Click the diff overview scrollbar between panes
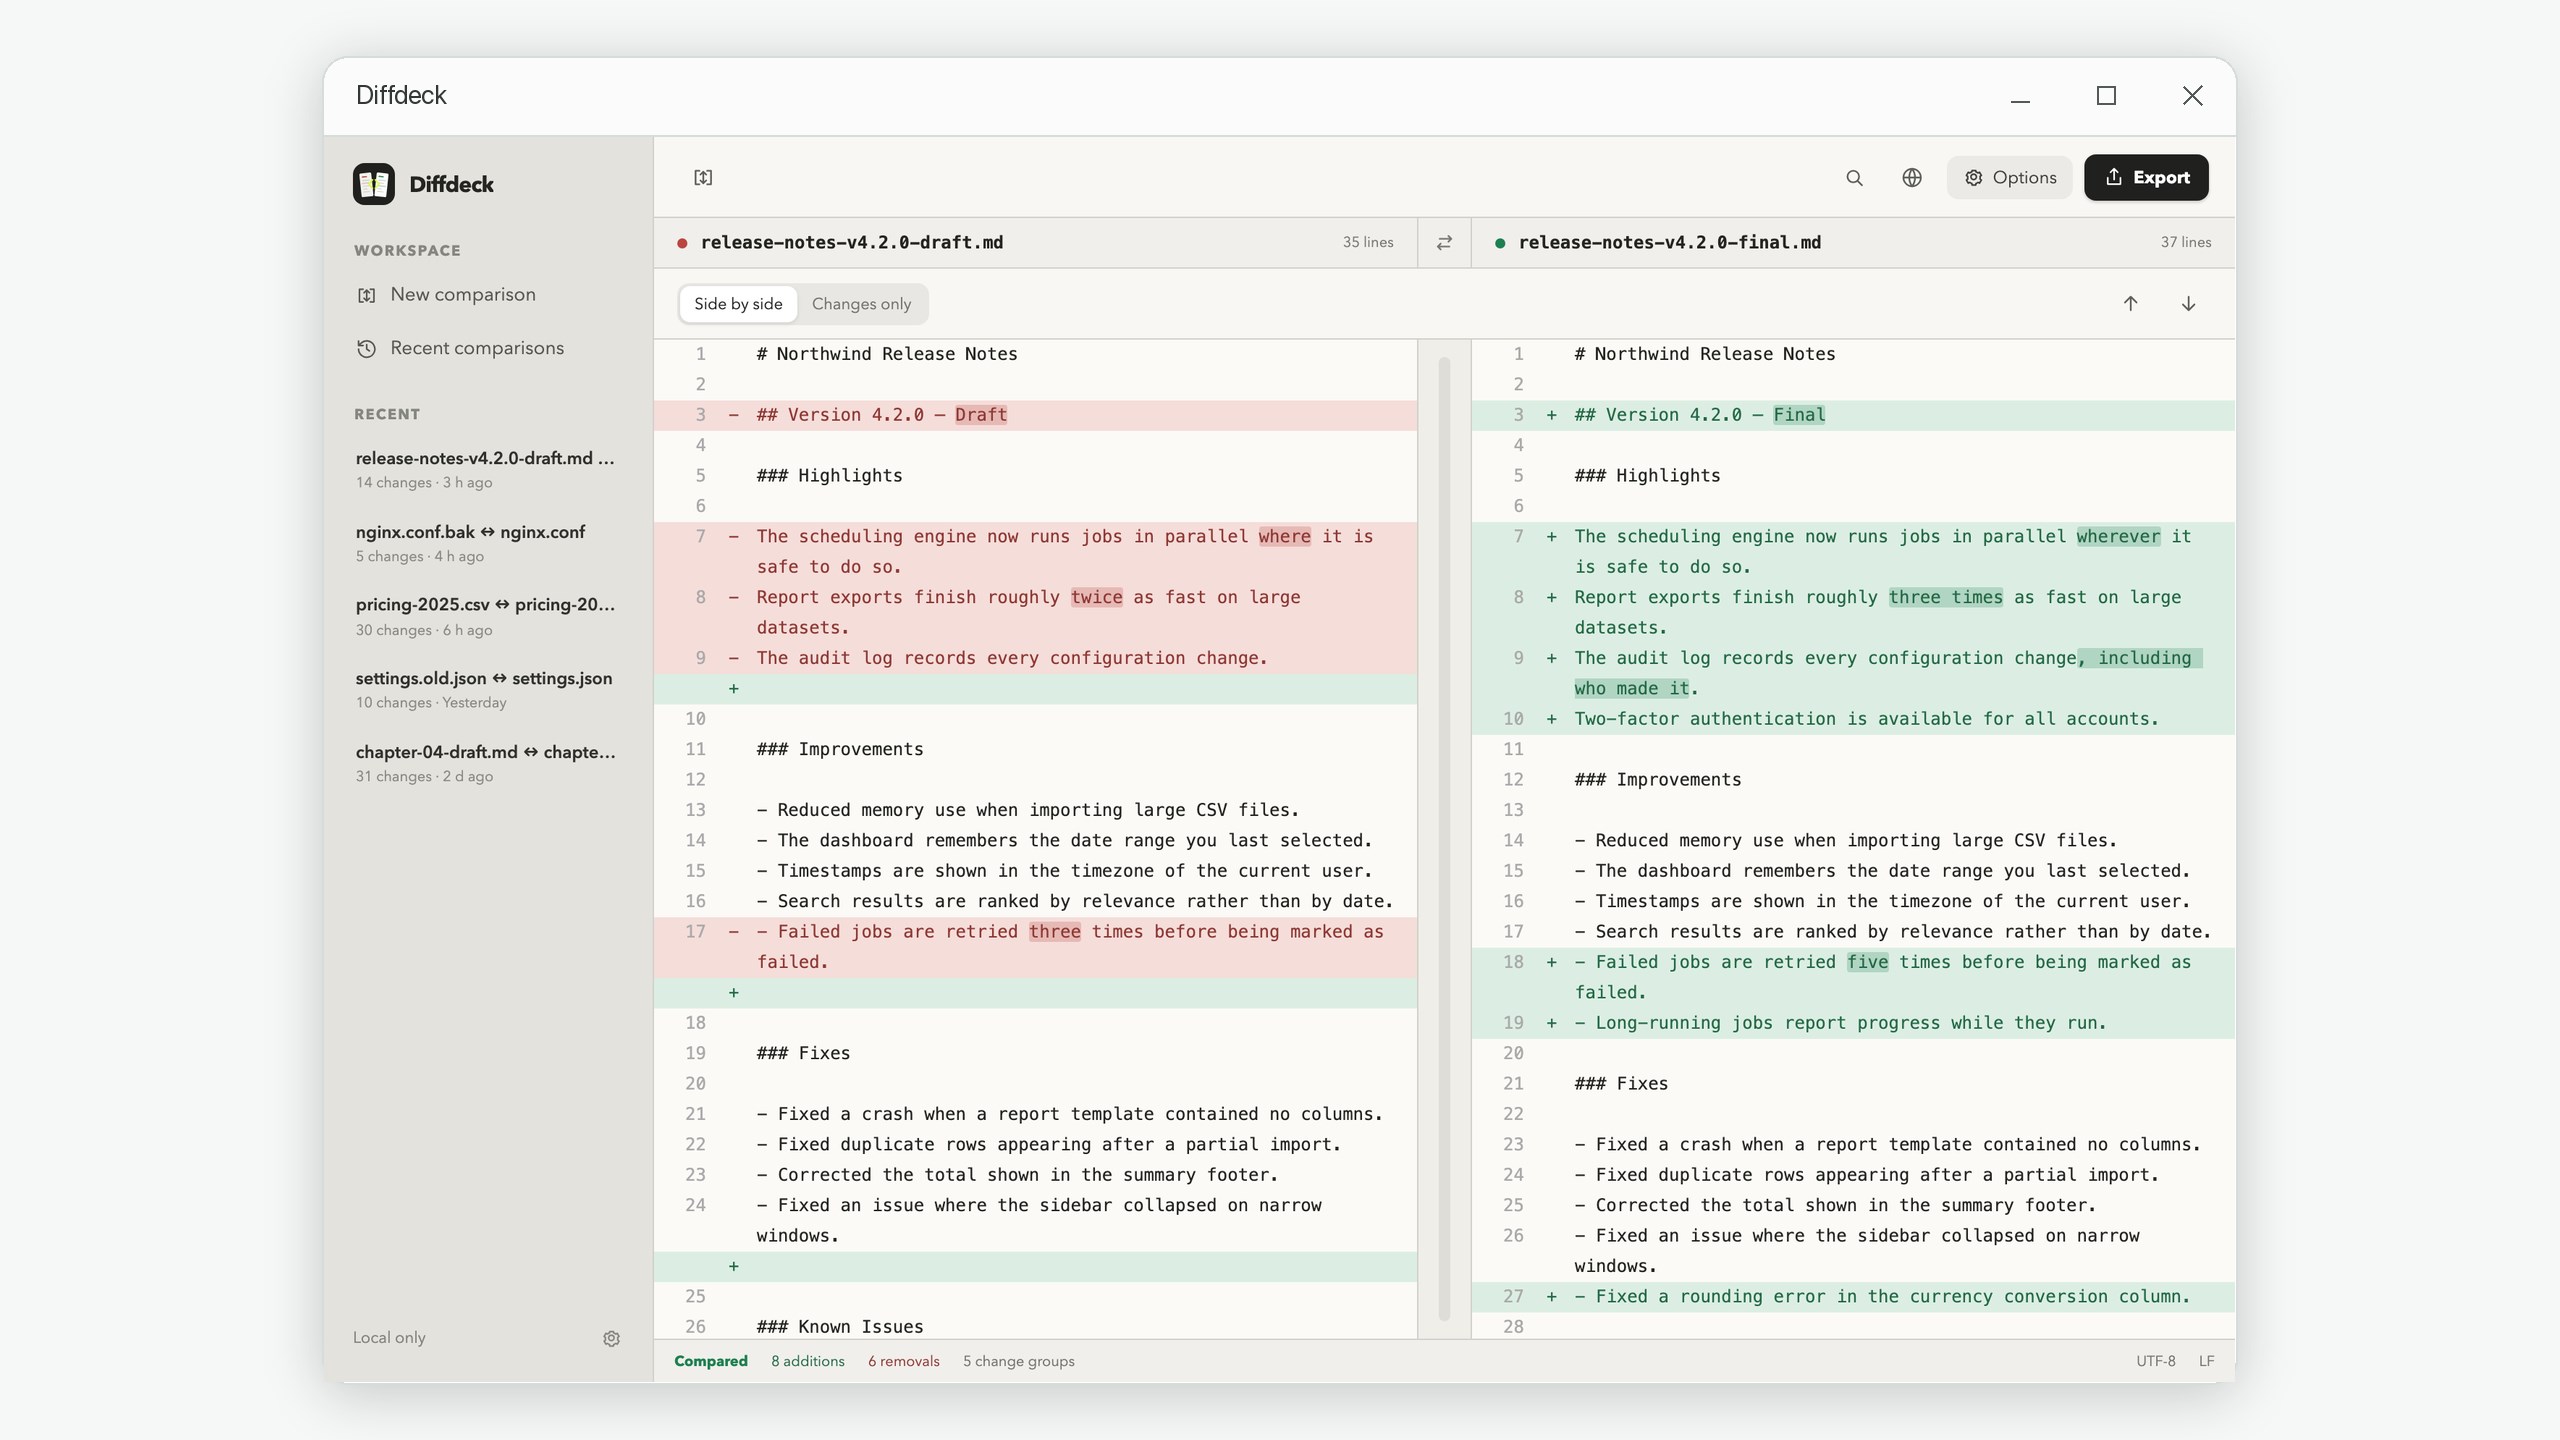2560x1440 pixels. click(1444, 838)
